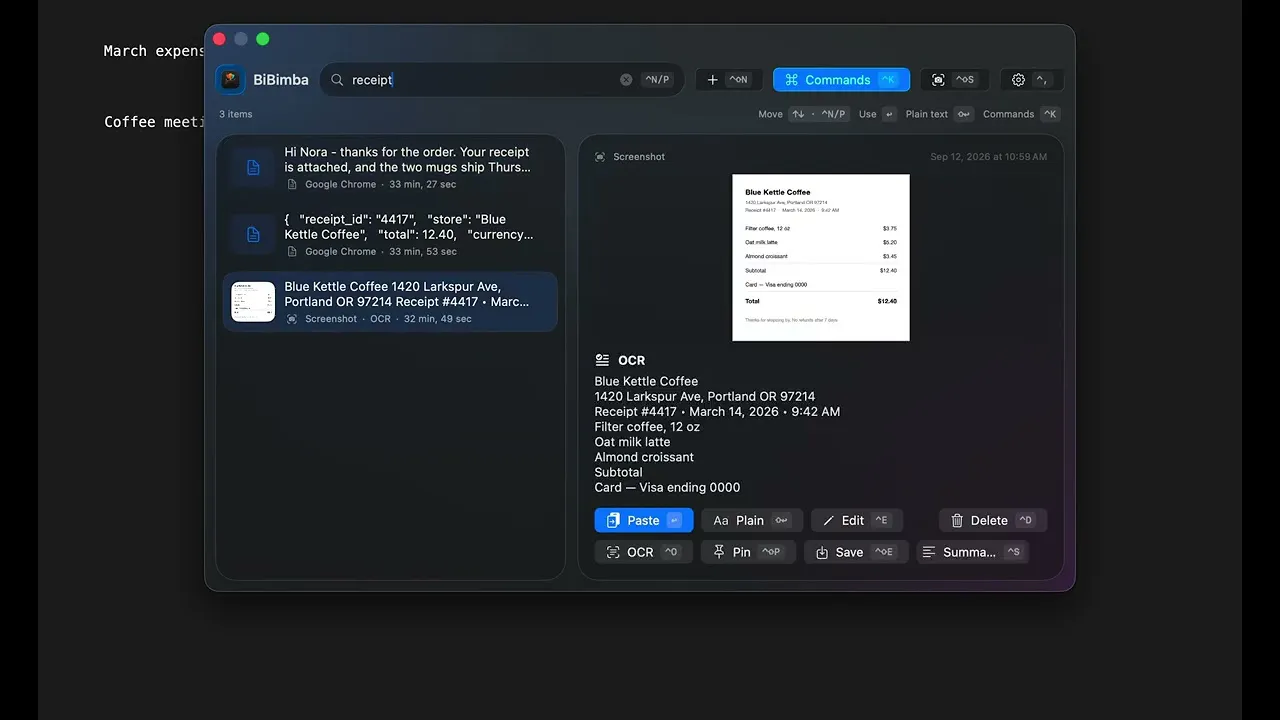1280x720 pixels.
Task: Click the 'Sep 12, 2026 at 10:59 AM' timestamp
Action: [988, 157]
